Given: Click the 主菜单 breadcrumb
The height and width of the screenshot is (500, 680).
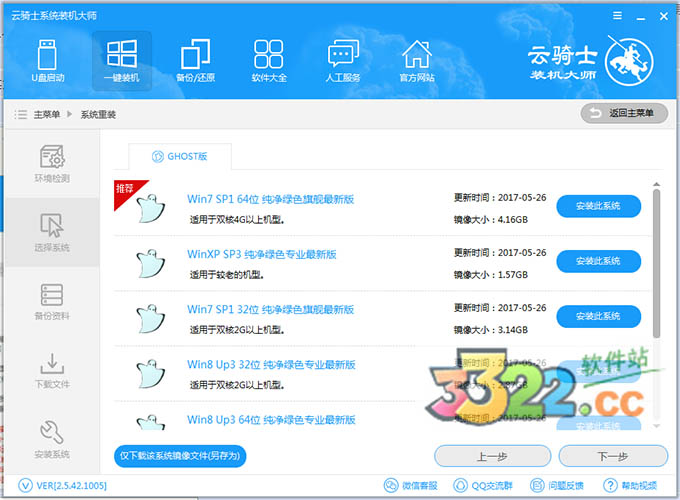Looking at the screenshot, I should click(47, 114).
